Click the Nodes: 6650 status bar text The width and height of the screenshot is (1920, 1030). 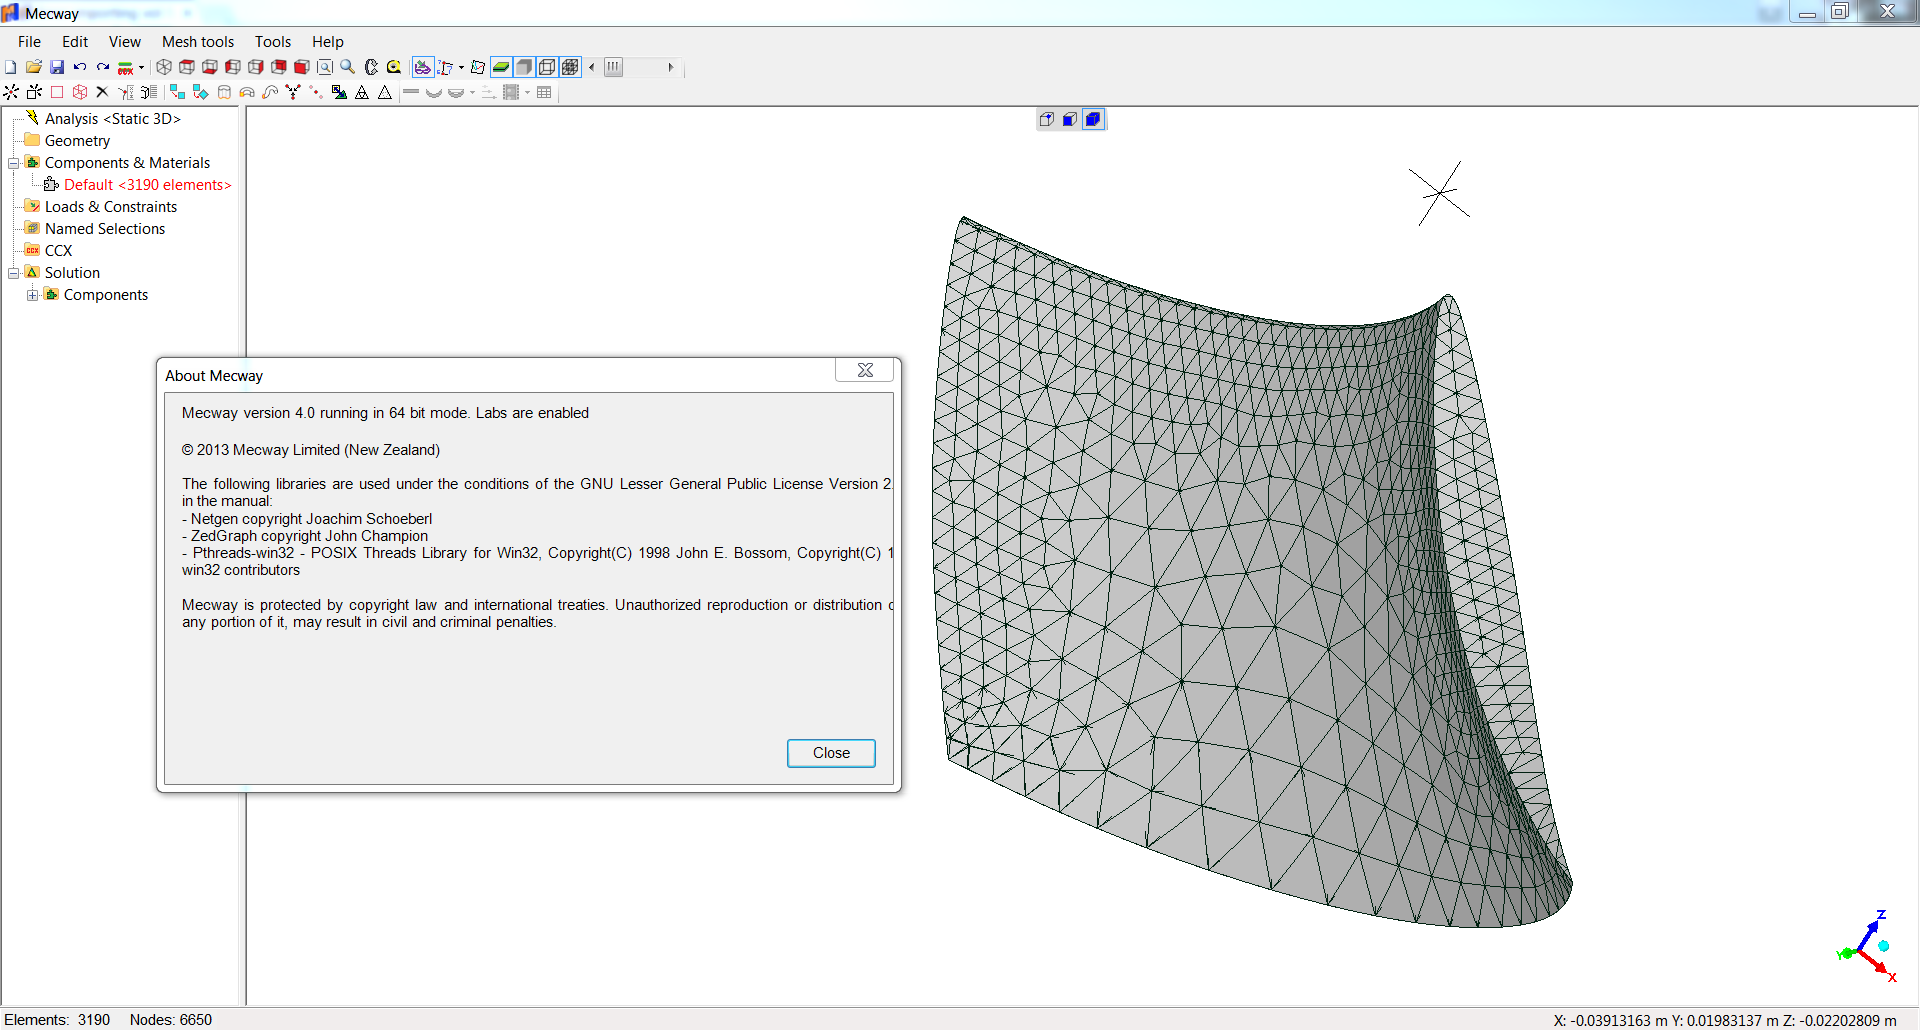click(x=171, y=1020)
